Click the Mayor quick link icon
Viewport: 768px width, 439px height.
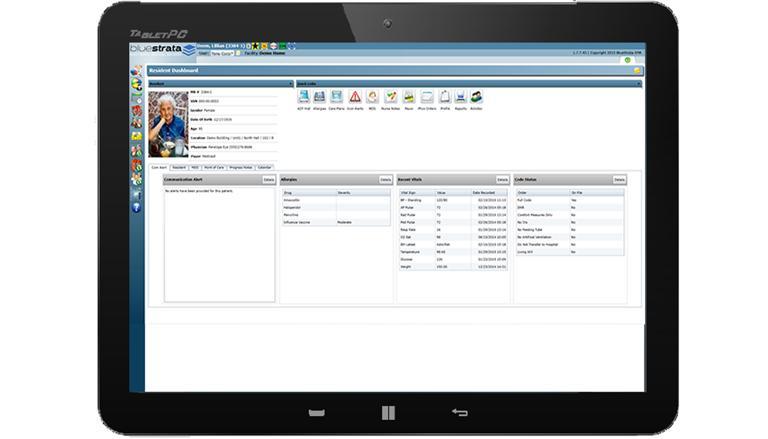point(409,97)
